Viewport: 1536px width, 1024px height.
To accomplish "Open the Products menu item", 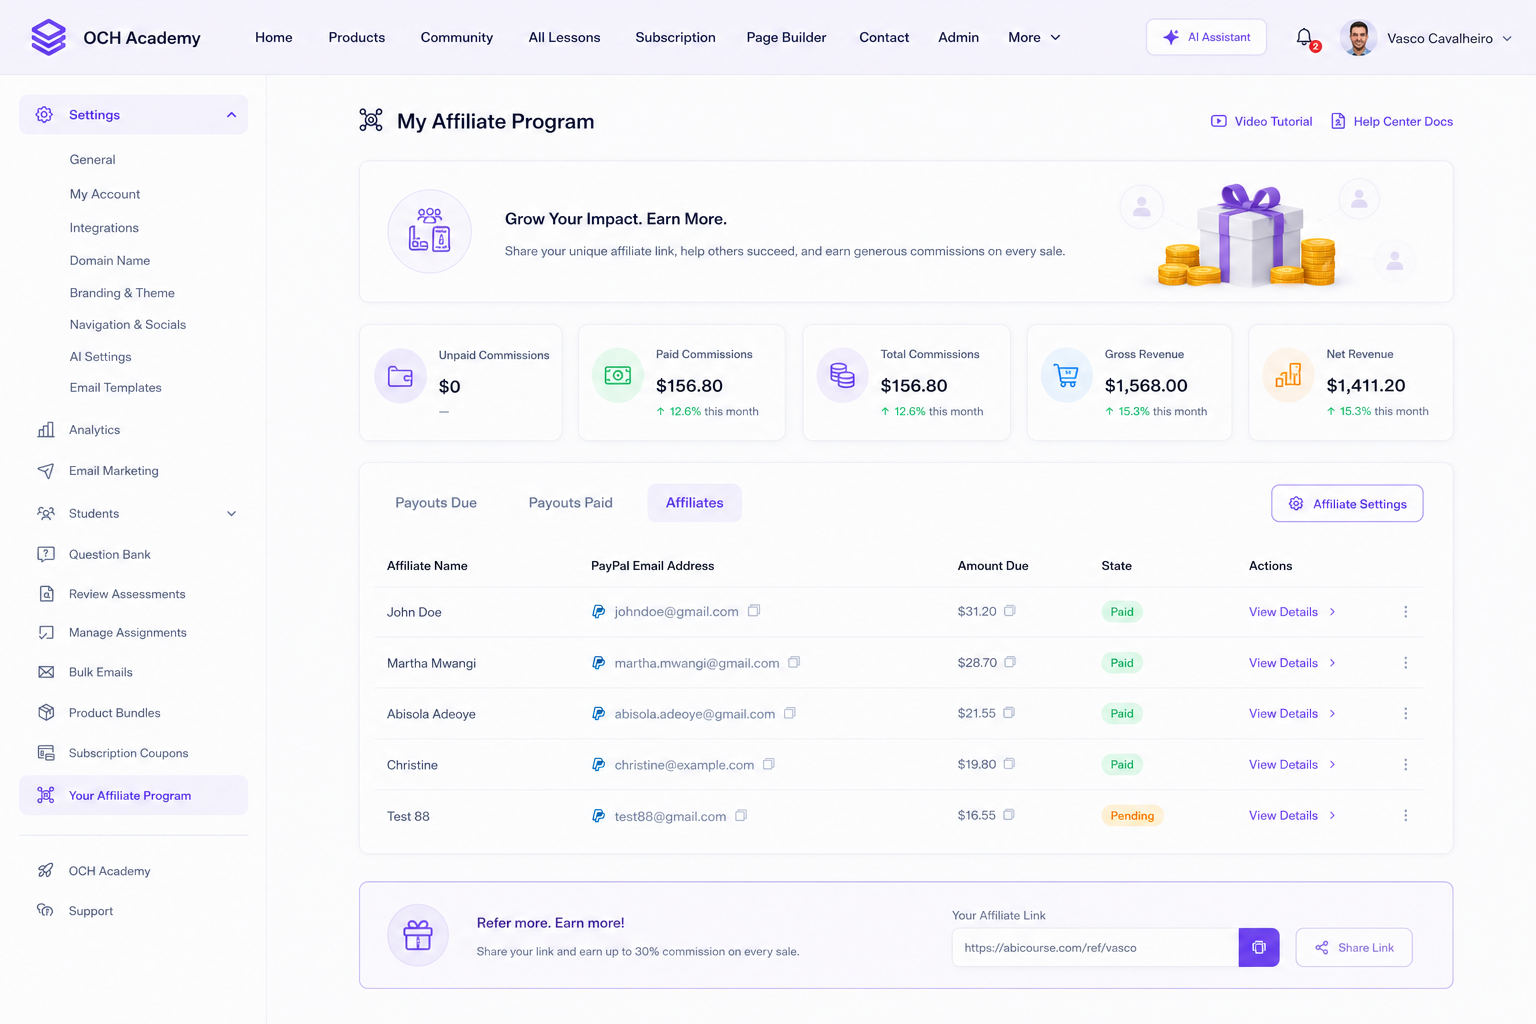I will tap(357, 37).
